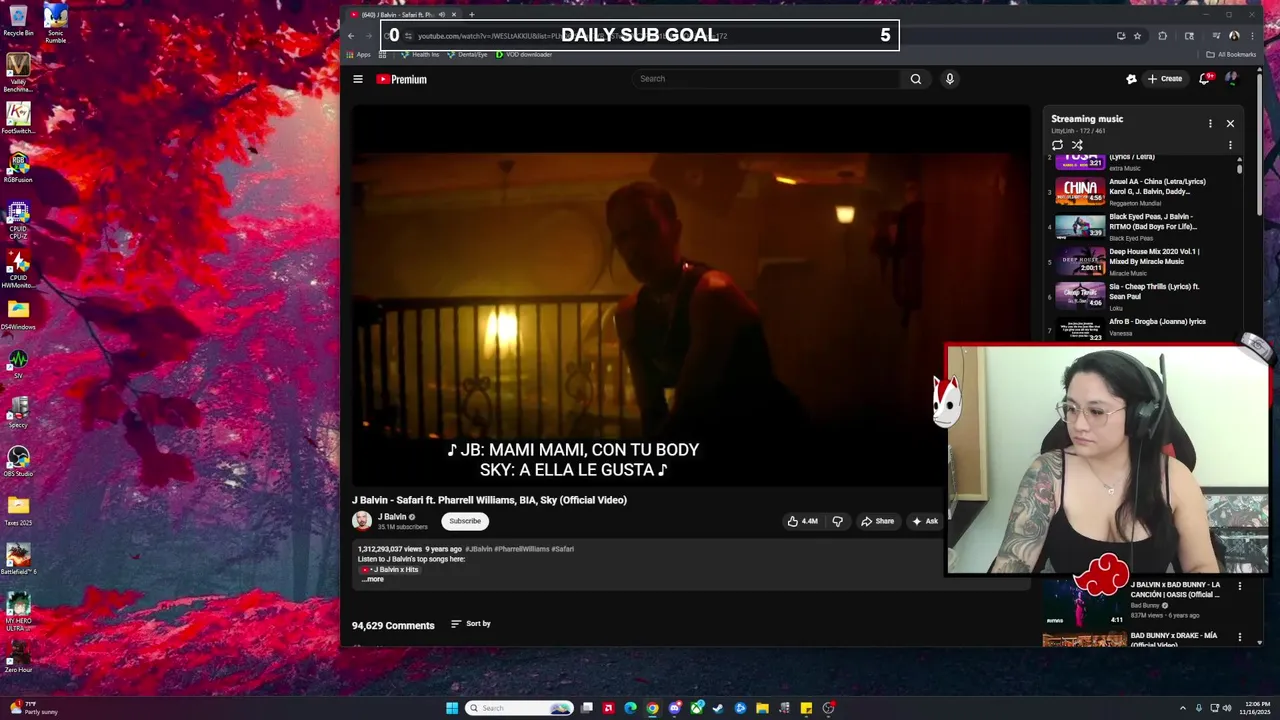Subscribe to the J Balvin channel
The width and height of the screenshot is (1280, 720).
click(465, 521)
